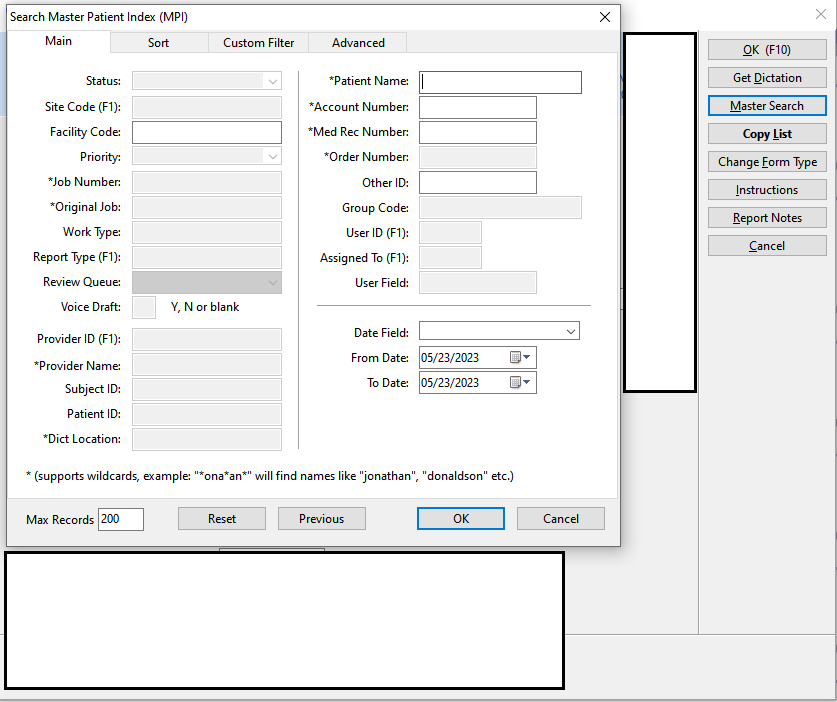The image size is (837, 702).
Task: Open the To Date calendar picker icon
Action: coord(519,382)
